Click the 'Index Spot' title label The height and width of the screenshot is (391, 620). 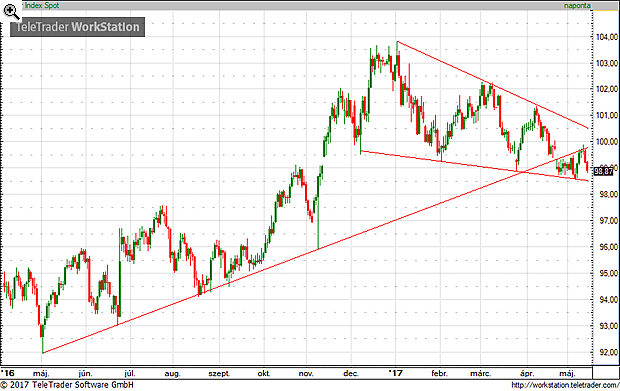pos(42,6)
